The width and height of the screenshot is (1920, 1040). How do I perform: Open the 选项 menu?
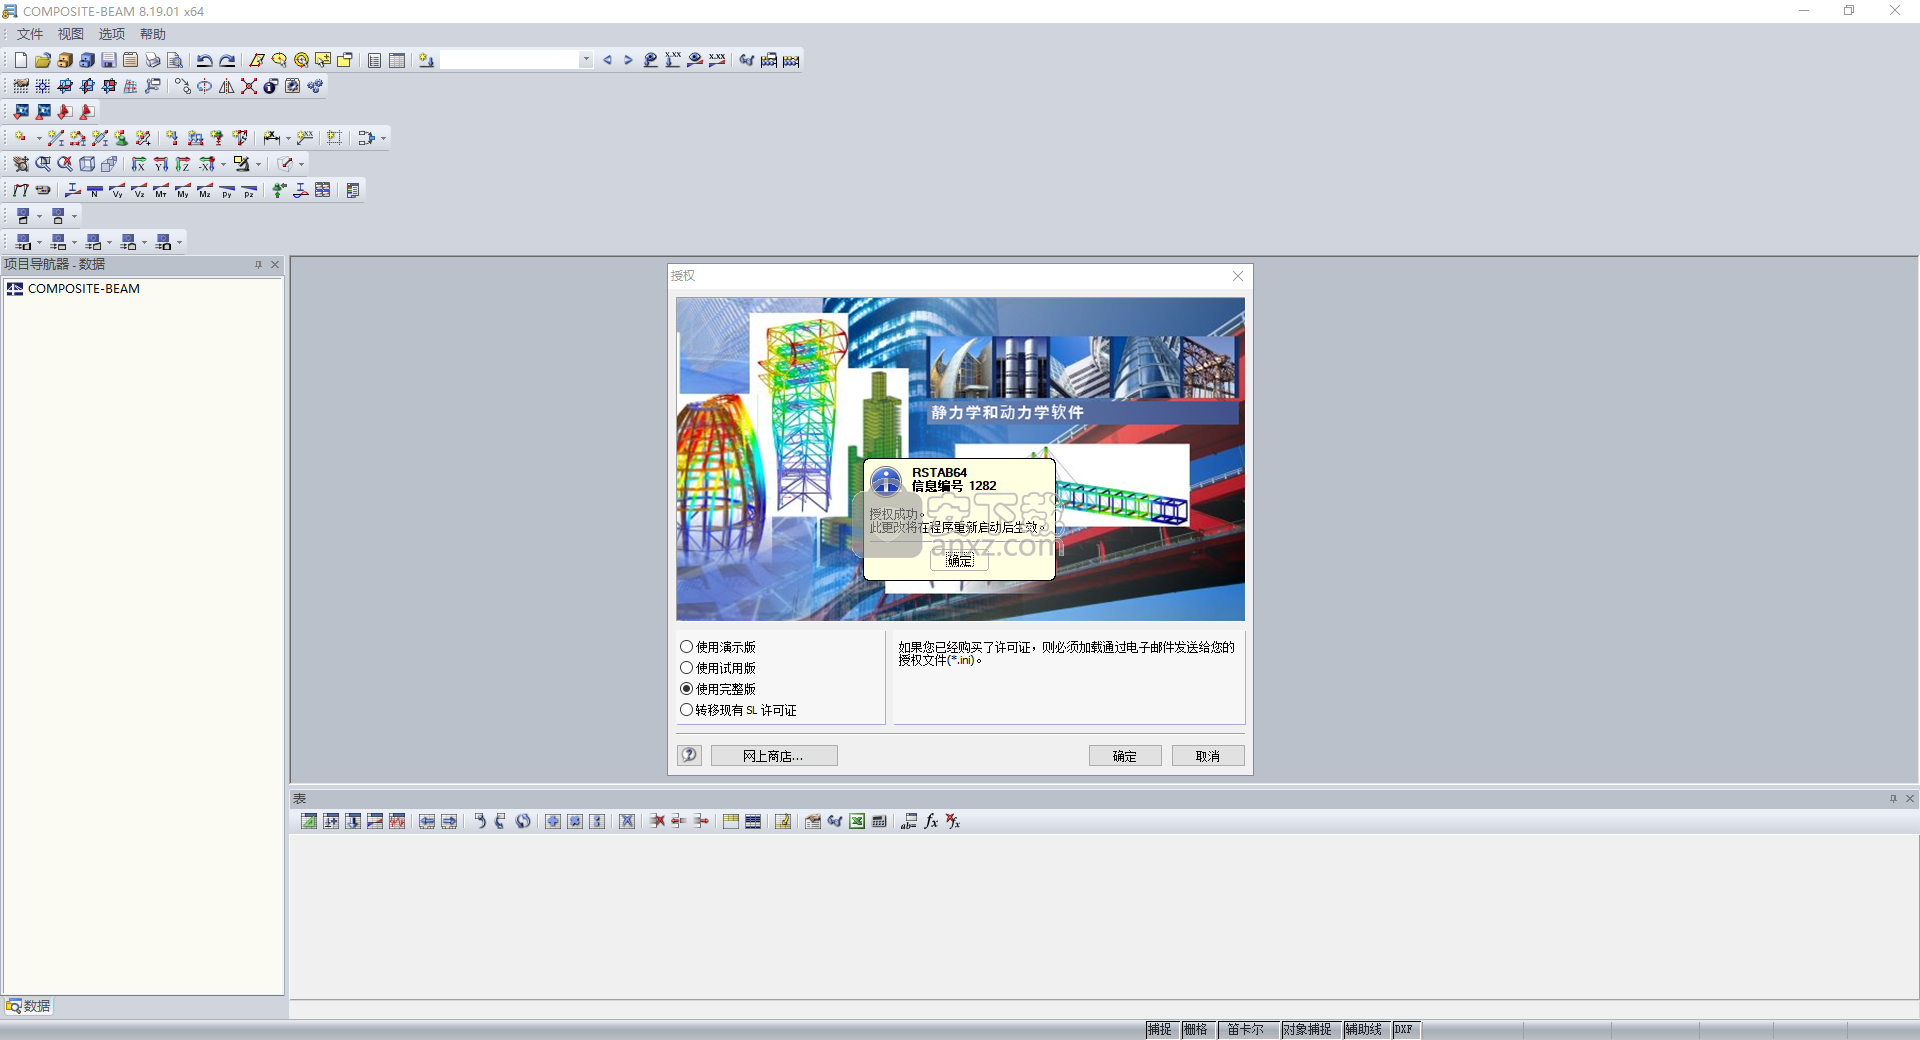pyautogui.click(x=112, y=34)
